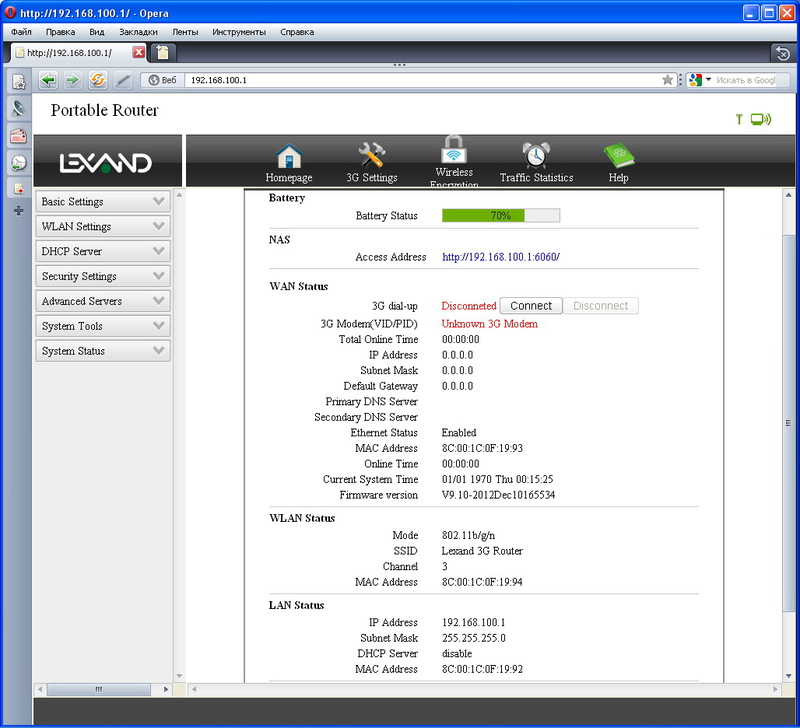Open the Вид menu

click(96, 32)
